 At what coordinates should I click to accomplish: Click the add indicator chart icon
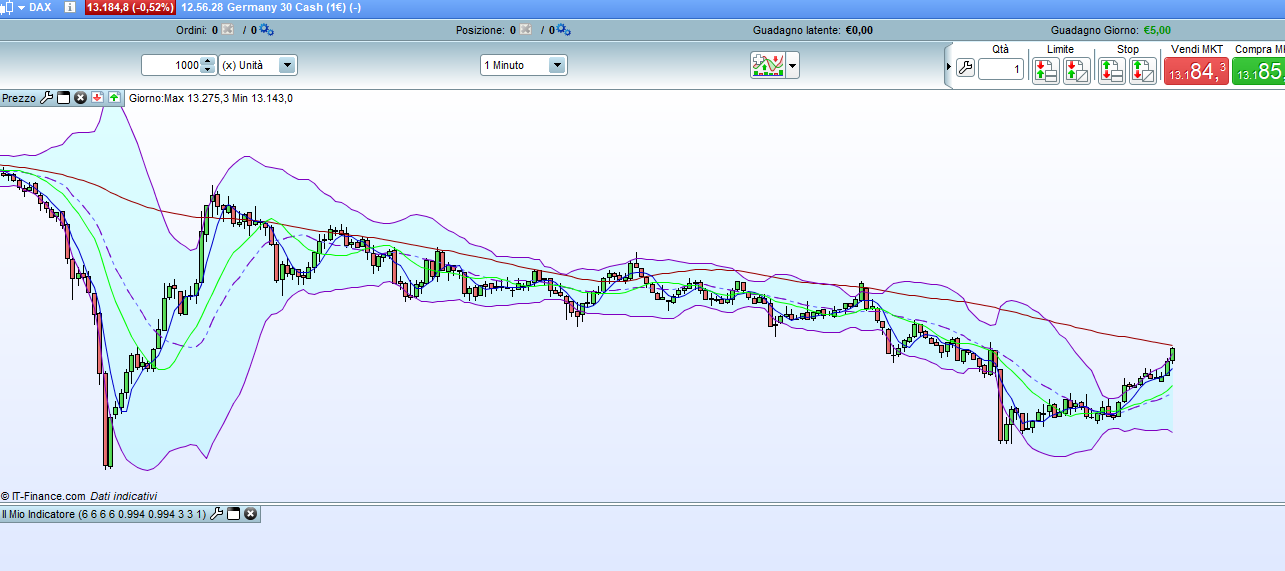point(768,66)
